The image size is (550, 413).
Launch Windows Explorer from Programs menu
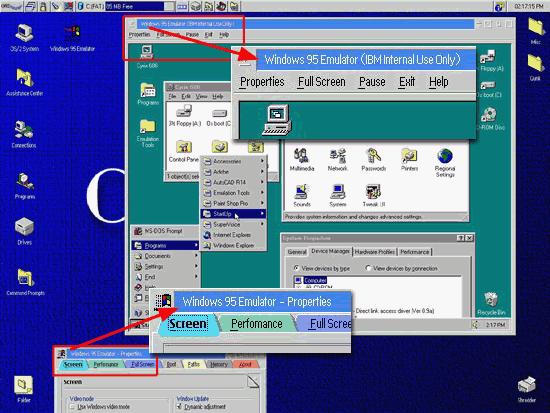234,245
